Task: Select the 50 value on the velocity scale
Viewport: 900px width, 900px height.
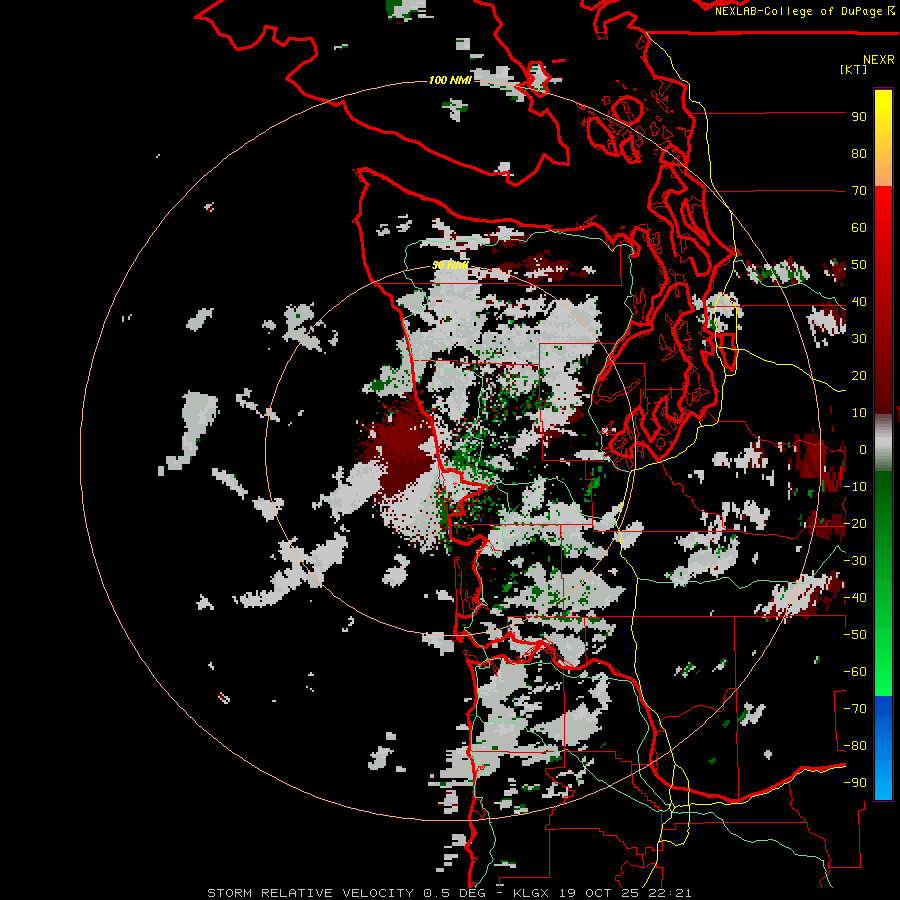Action: tap(859, 265)
